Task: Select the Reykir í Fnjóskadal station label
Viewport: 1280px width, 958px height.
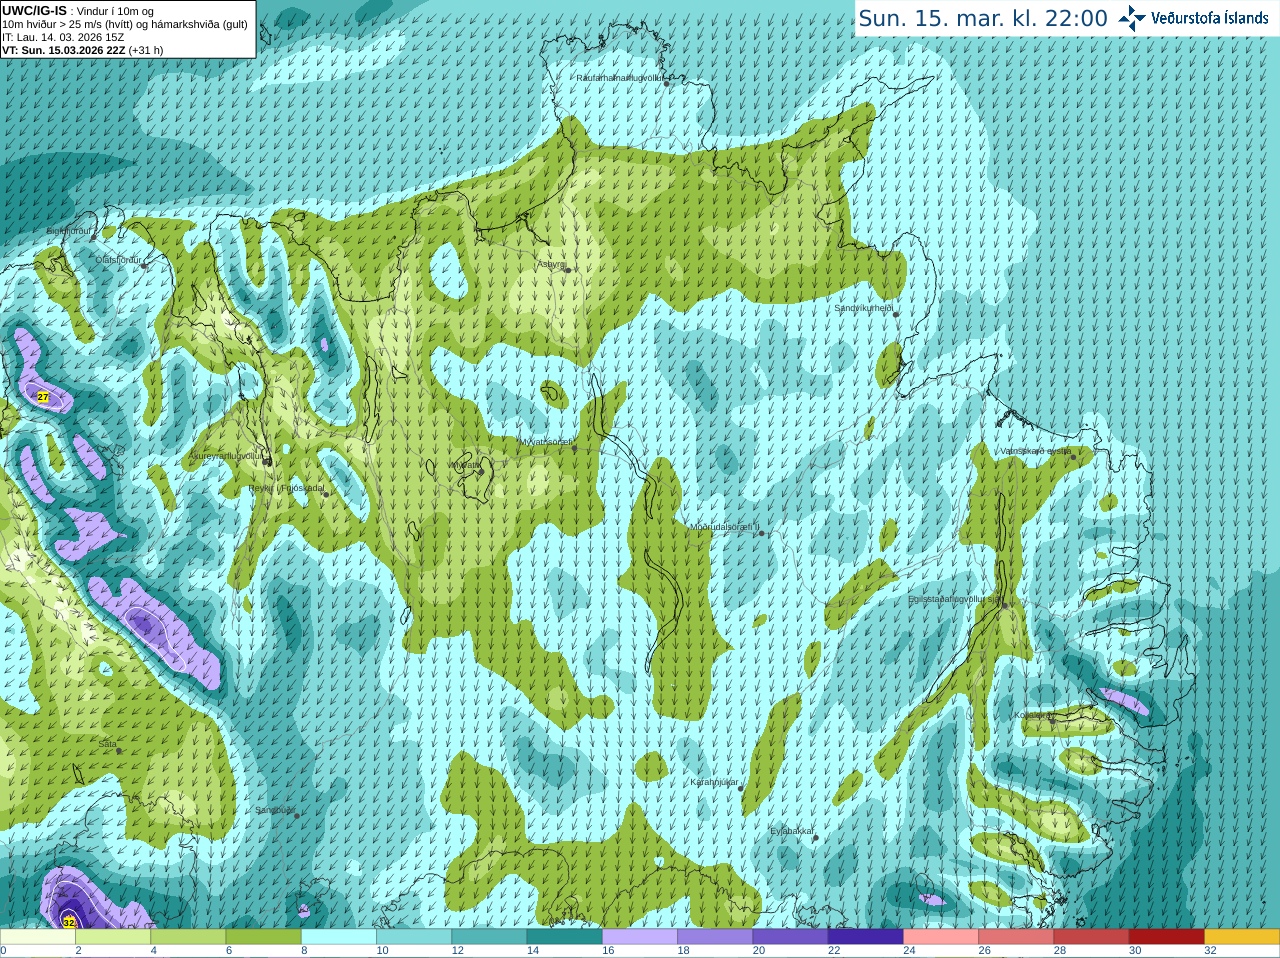Action: pyautogui.click(x=287, y=488)
